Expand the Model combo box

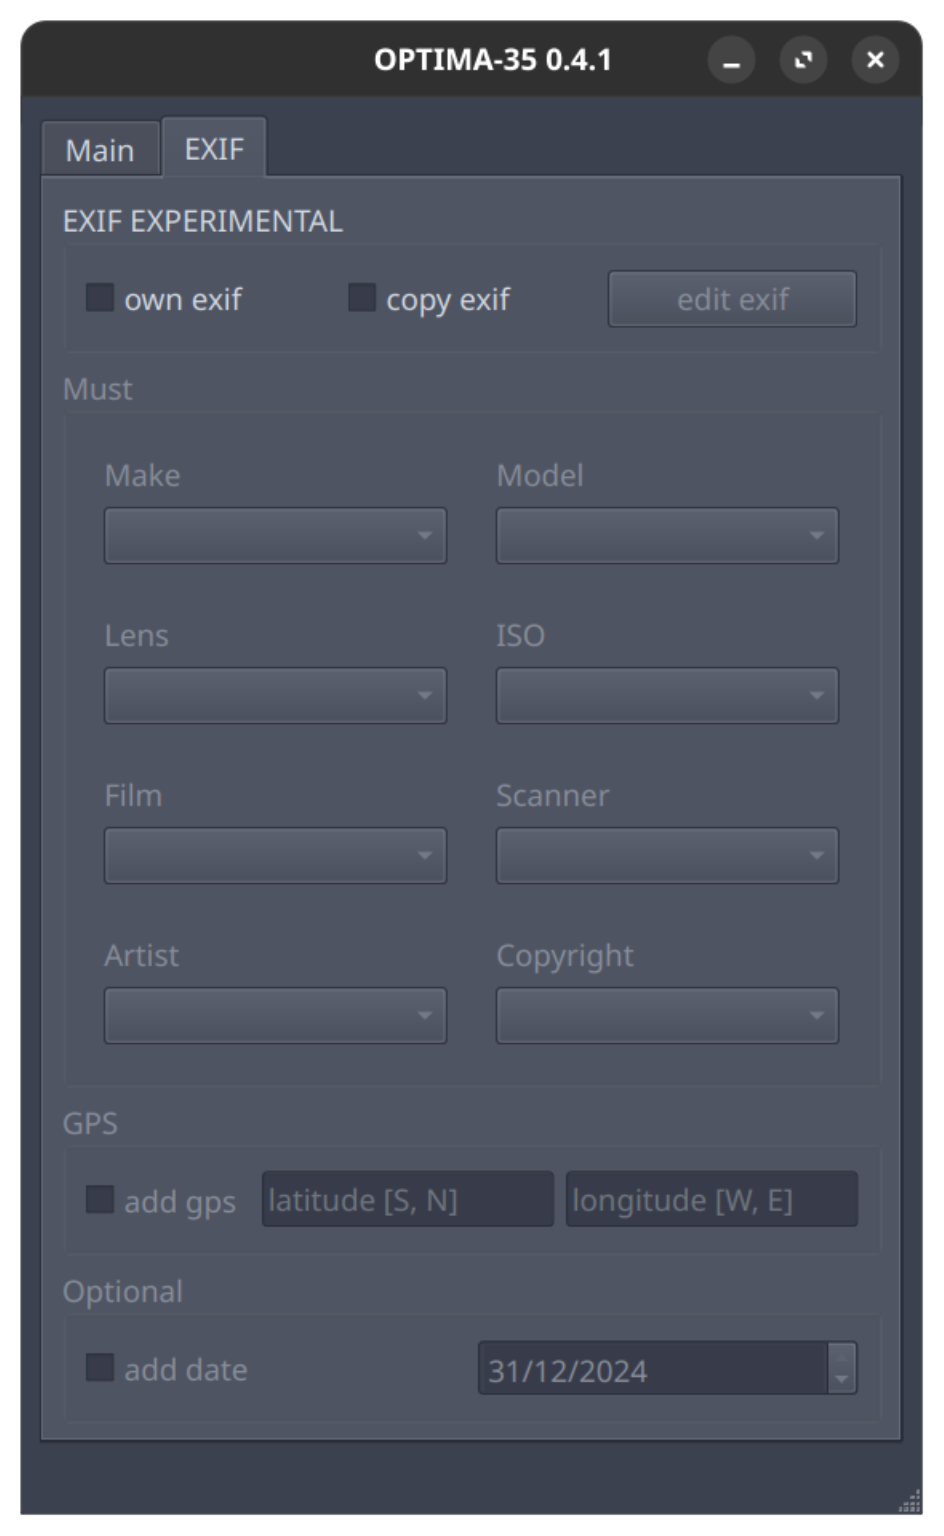667,535
